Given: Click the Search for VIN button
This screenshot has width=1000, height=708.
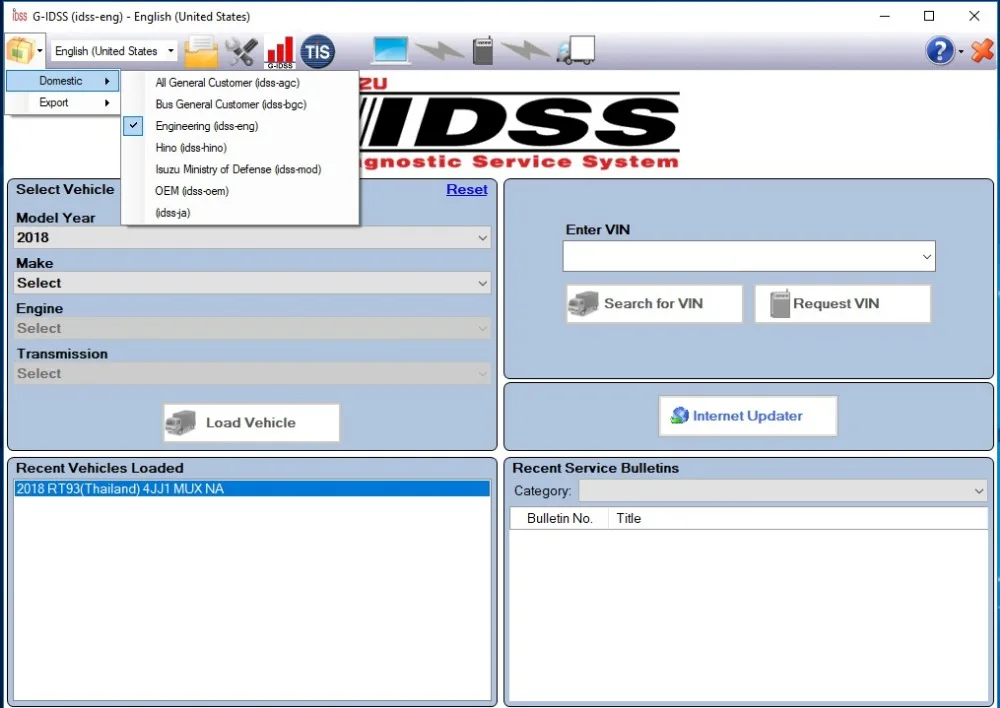Looking at the screenshot, I should click(x=654, y=304).
